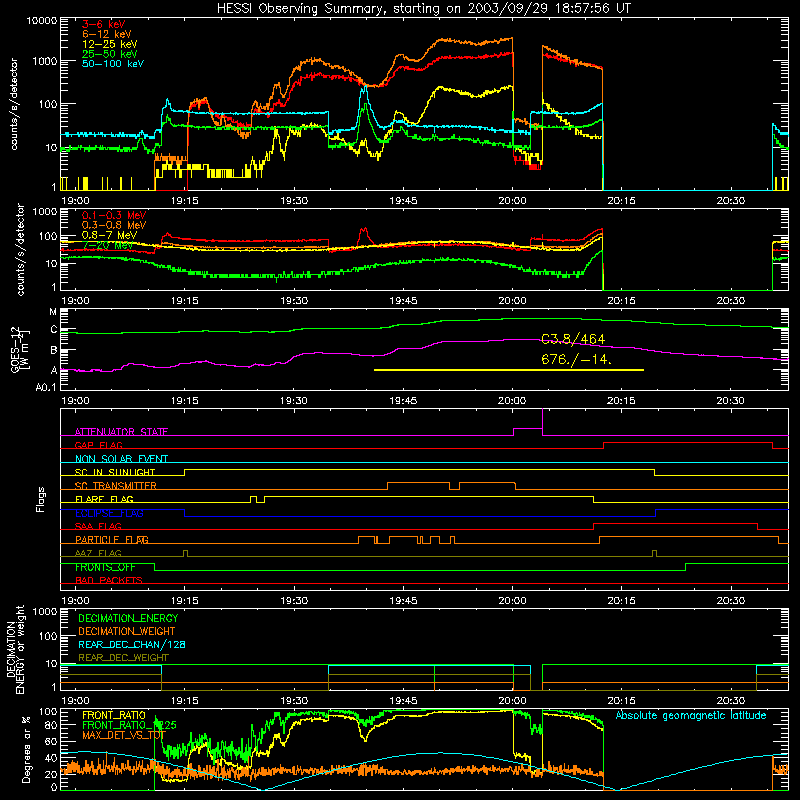Click the 676./-14. flare position annotation

(577, 359)
